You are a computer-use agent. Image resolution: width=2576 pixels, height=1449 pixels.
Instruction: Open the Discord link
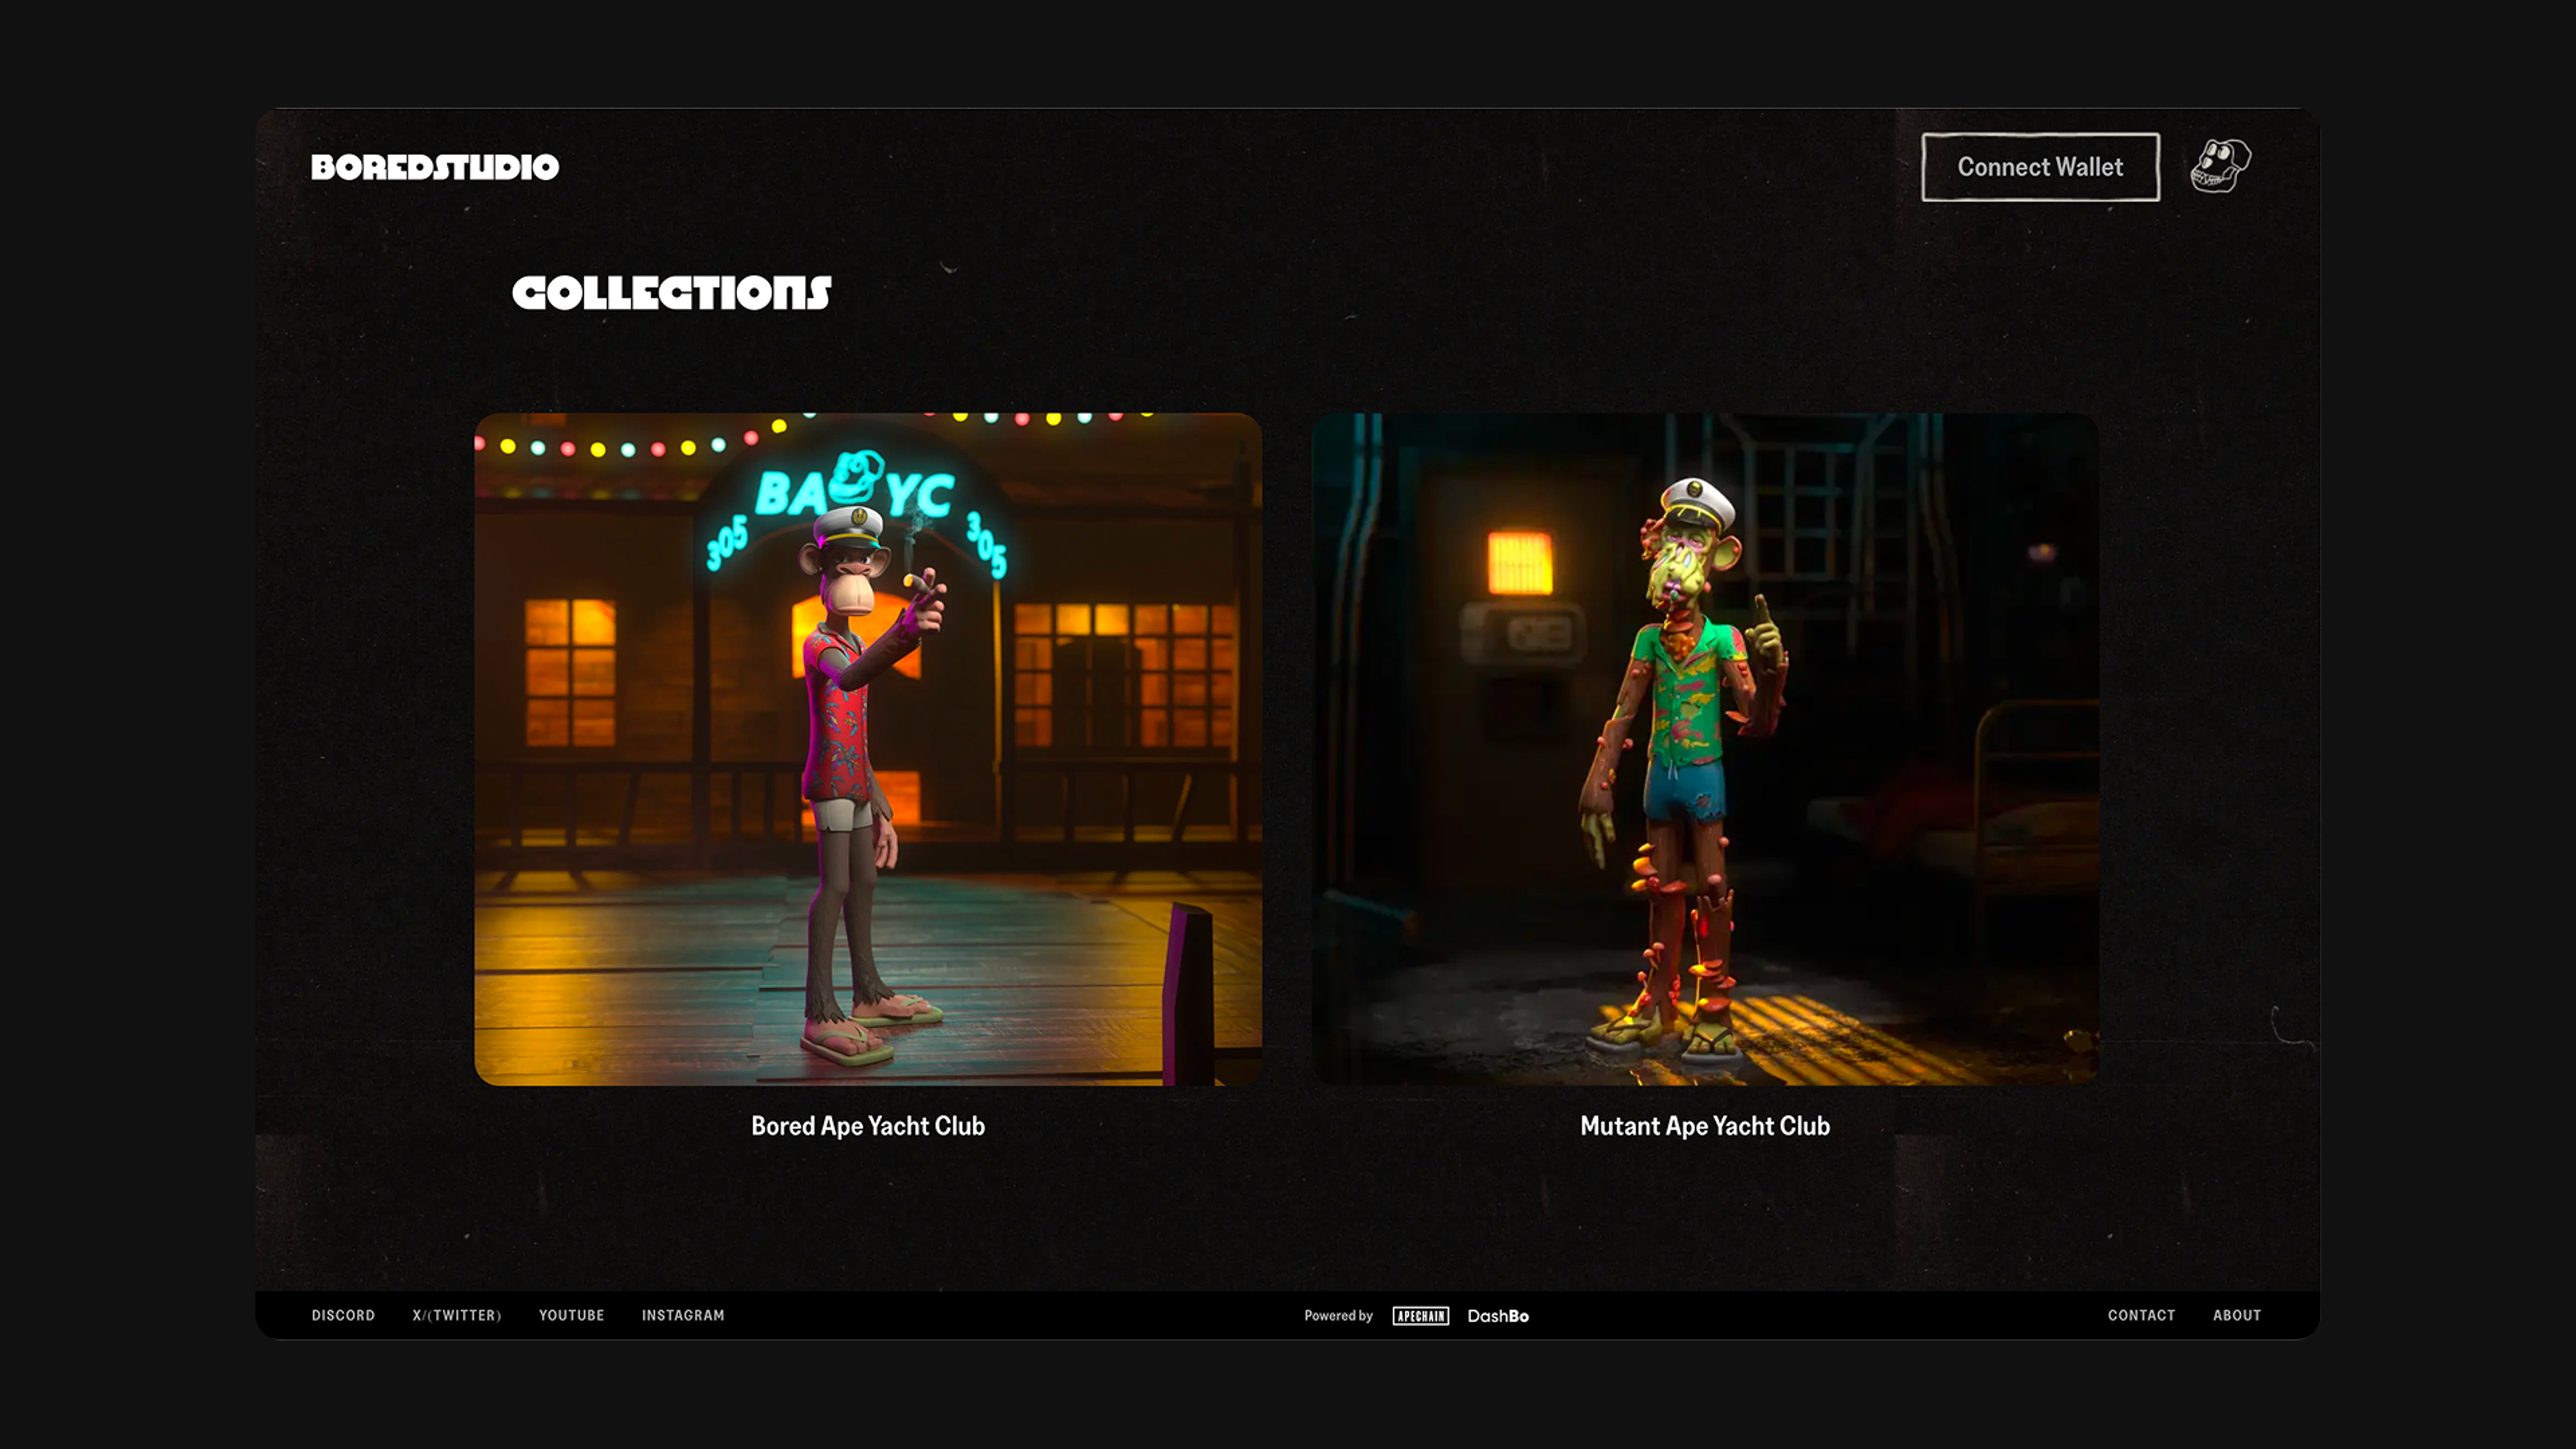[343, 1315]
